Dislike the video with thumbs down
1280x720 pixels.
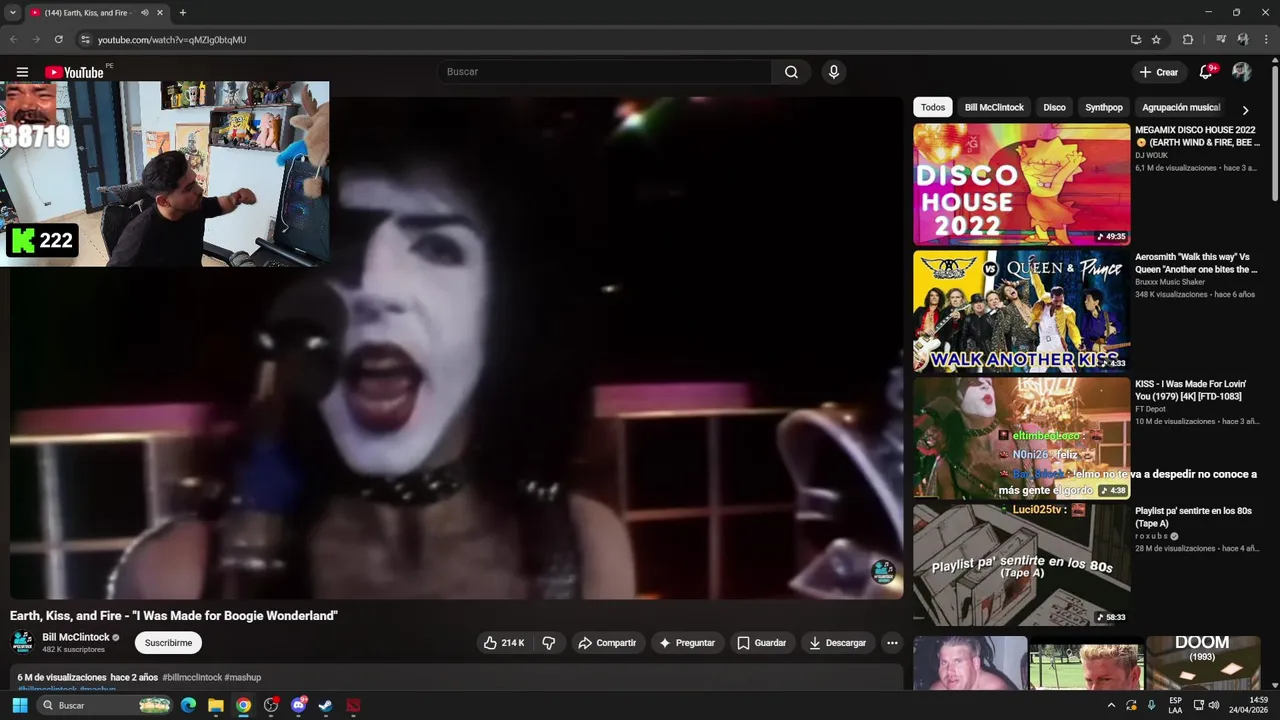click(x=549, y=643)
